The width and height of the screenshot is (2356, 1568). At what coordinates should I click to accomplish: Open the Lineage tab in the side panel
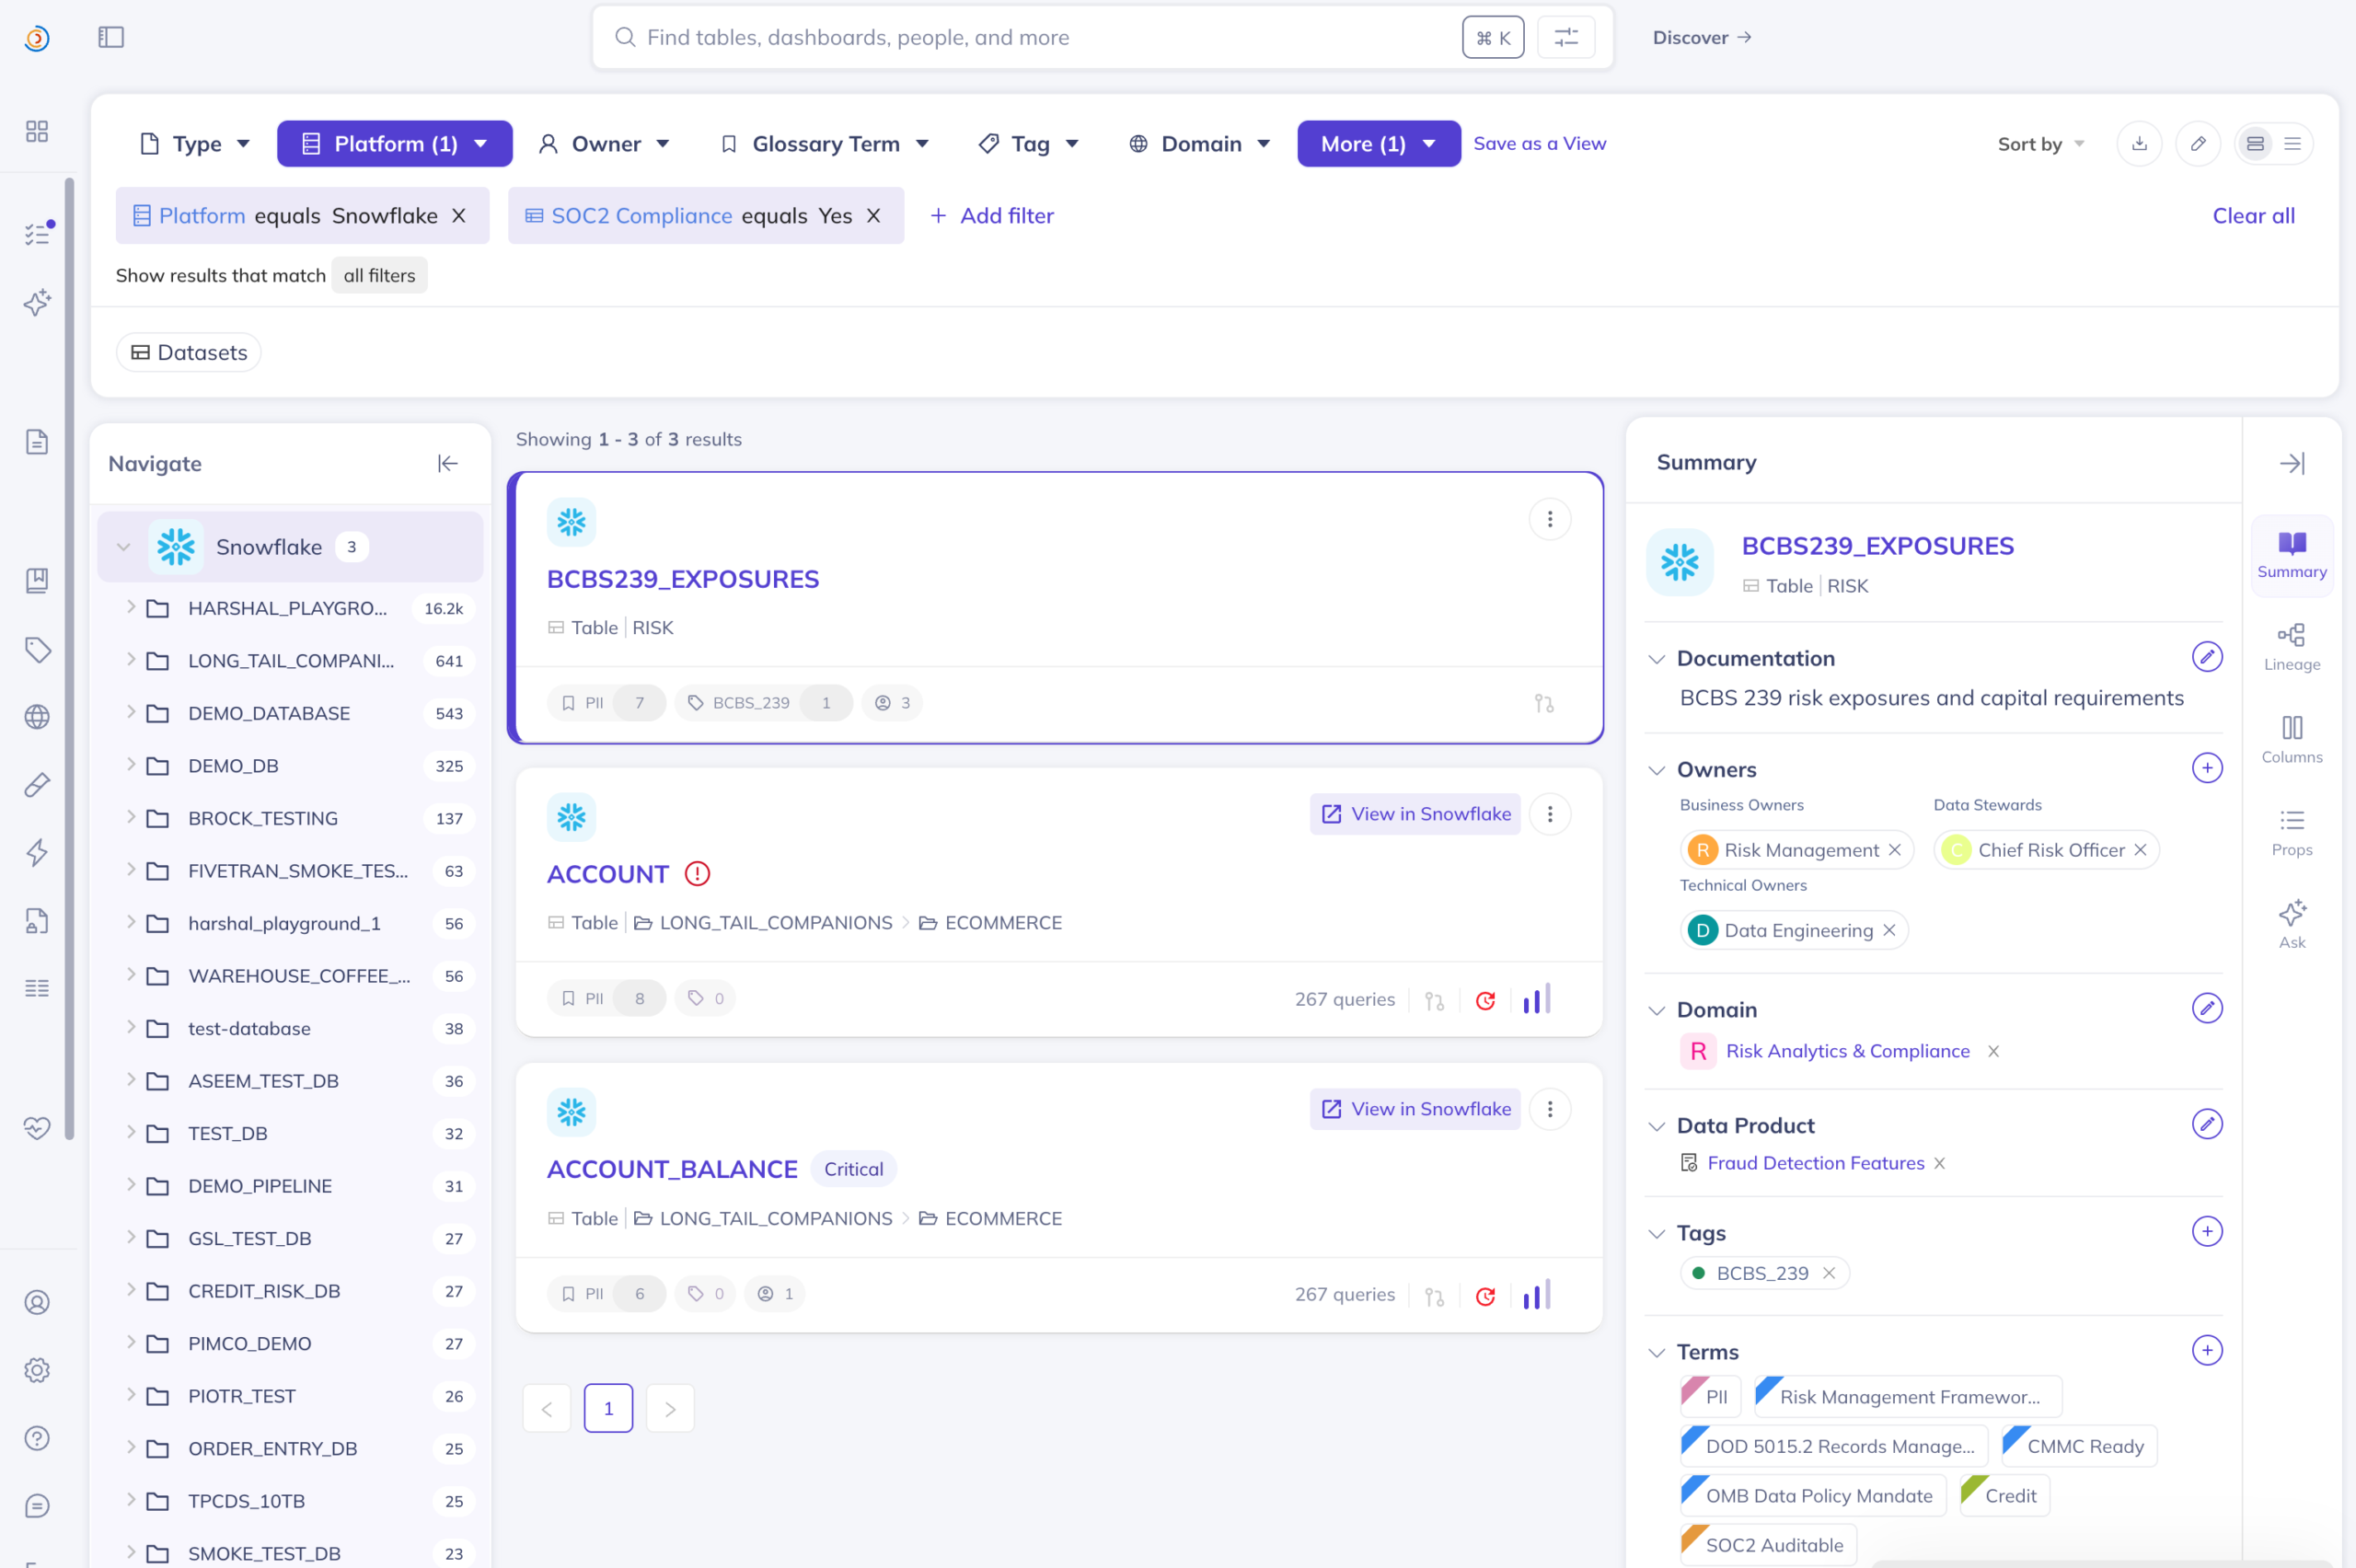(x=2291, y=646)
